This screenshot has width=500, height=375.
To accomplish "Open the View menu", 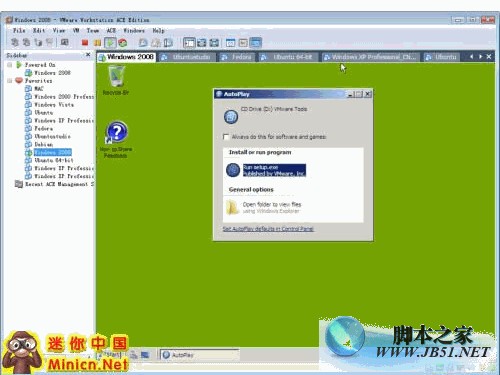I will 59,30.
